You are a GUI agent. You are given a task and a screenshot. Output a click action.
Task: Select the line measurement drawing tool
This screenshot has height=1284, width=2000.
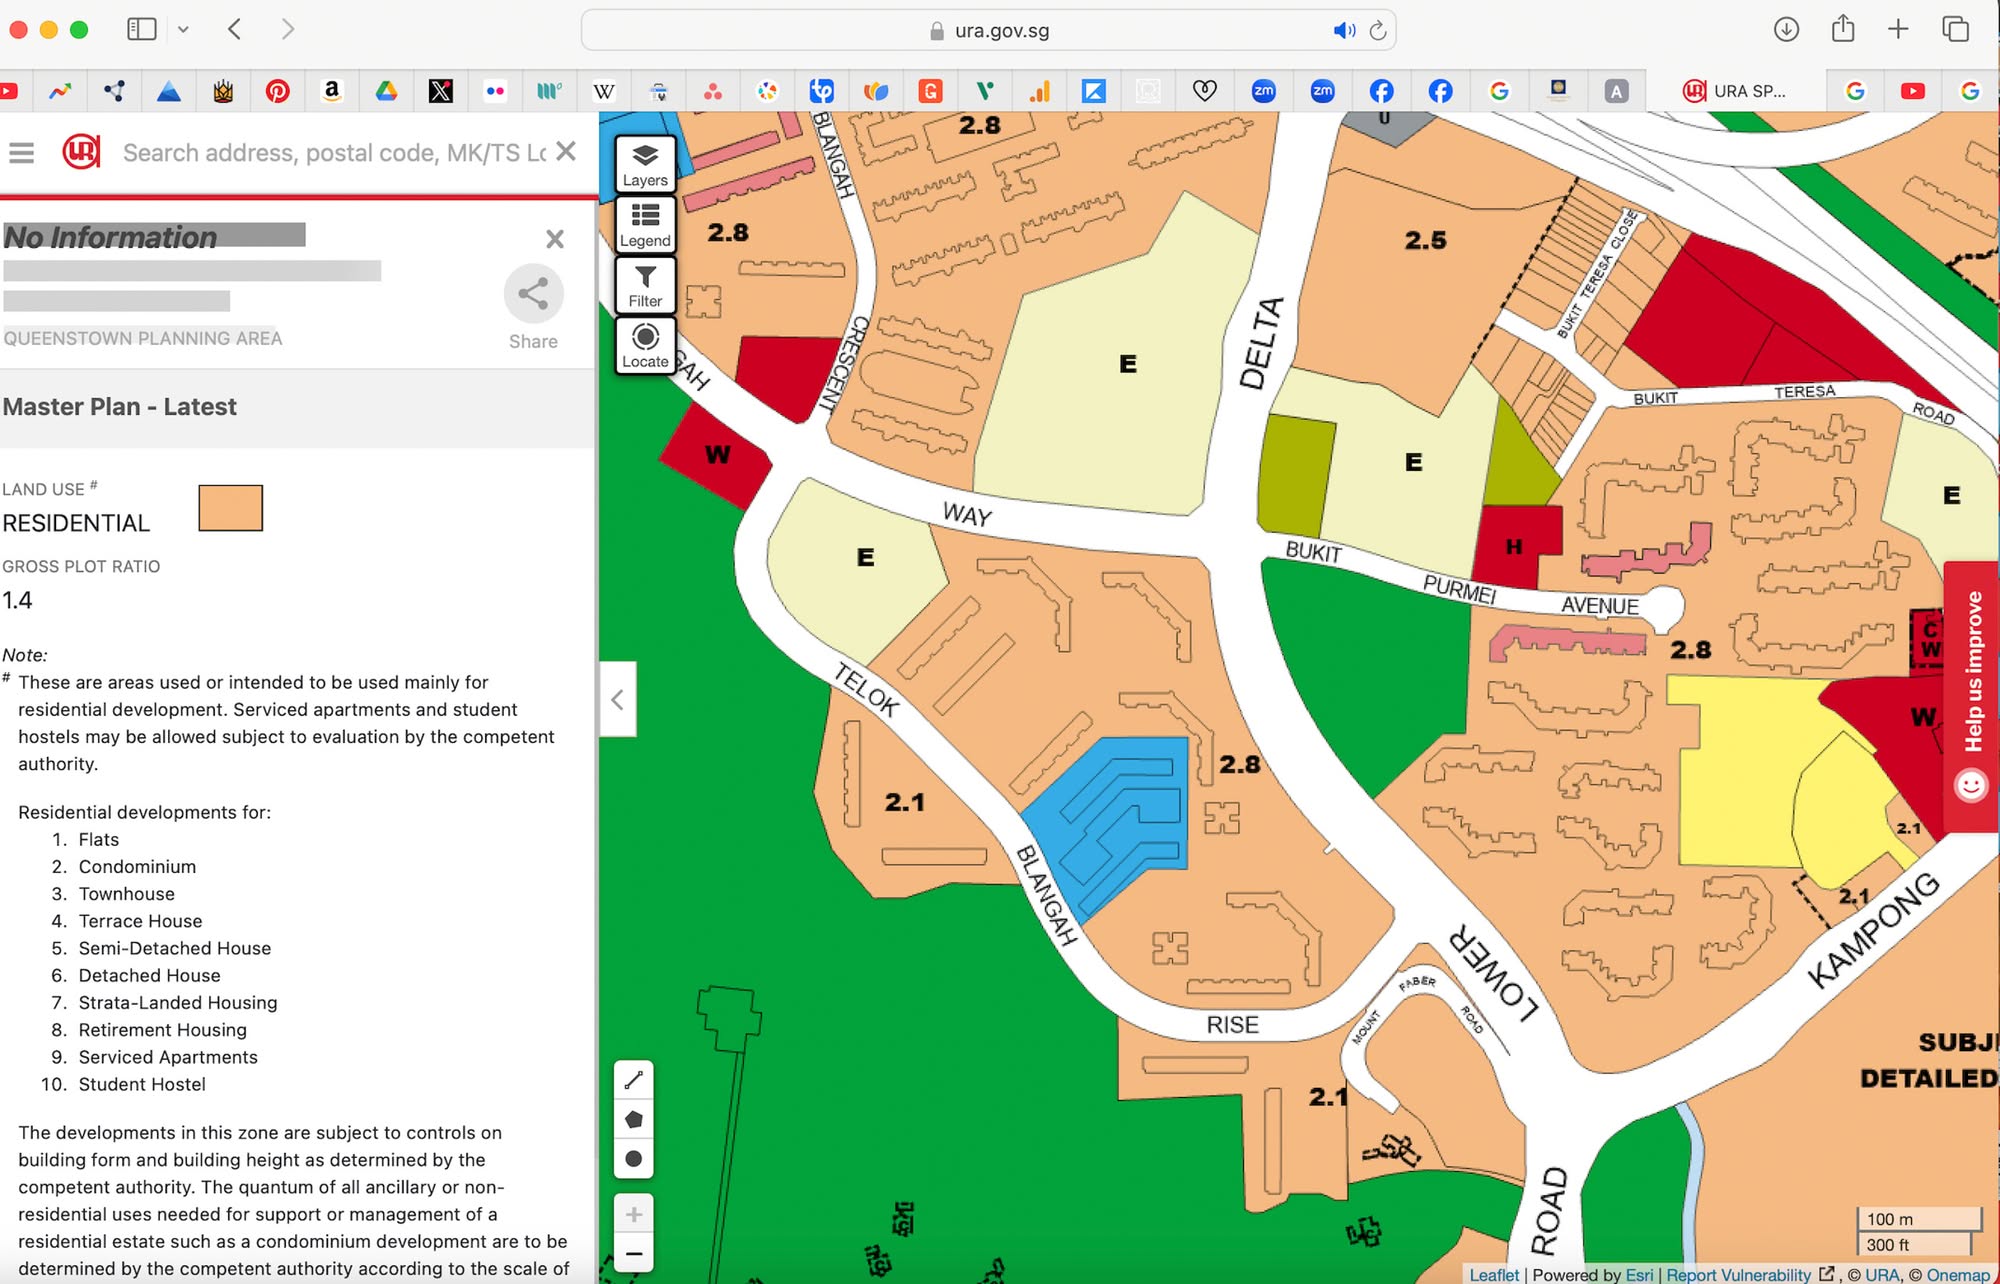click(634, 1080)
